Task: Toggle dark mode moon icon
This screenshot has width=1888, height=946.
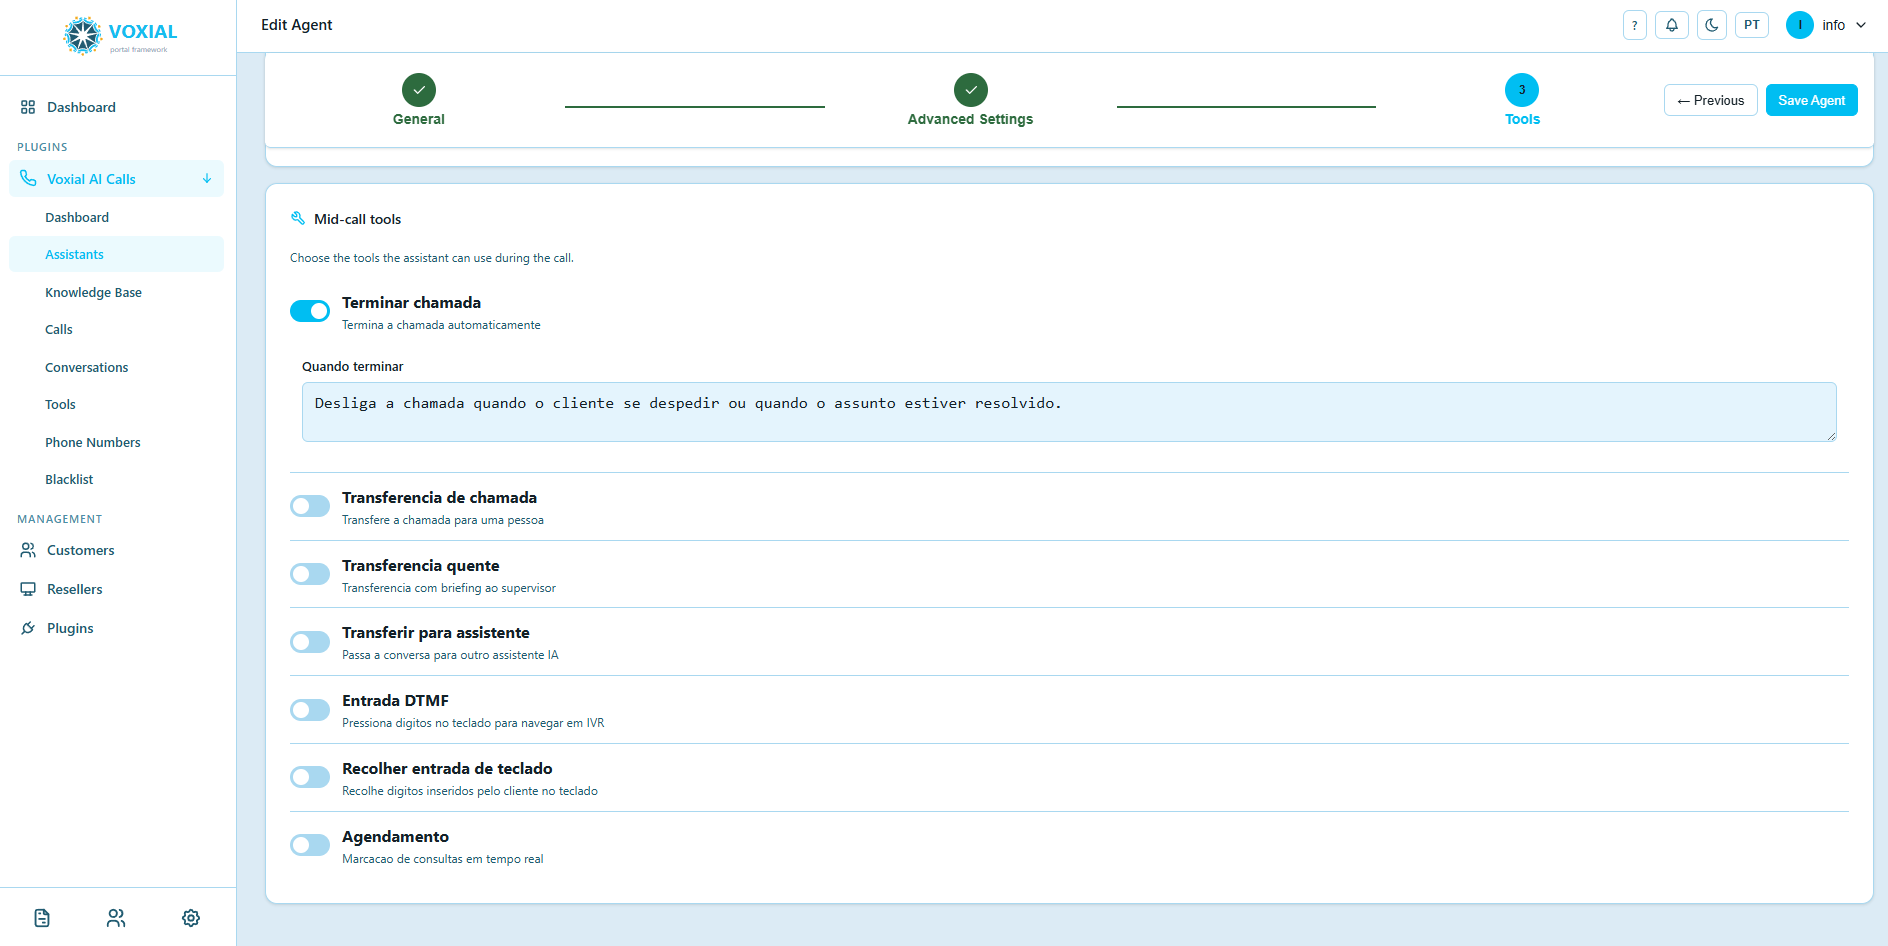Action: point(1712,25)
